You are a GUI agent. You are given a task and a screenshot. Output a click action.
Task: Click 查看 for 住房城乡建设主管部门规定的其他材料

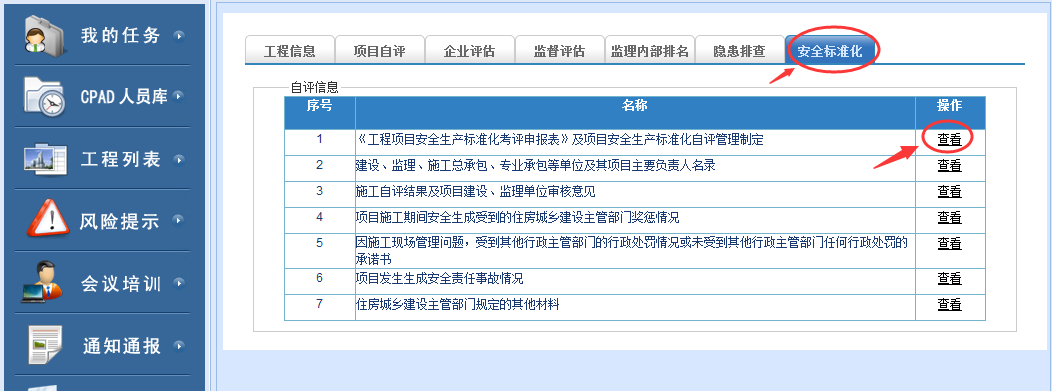[949, 304]
